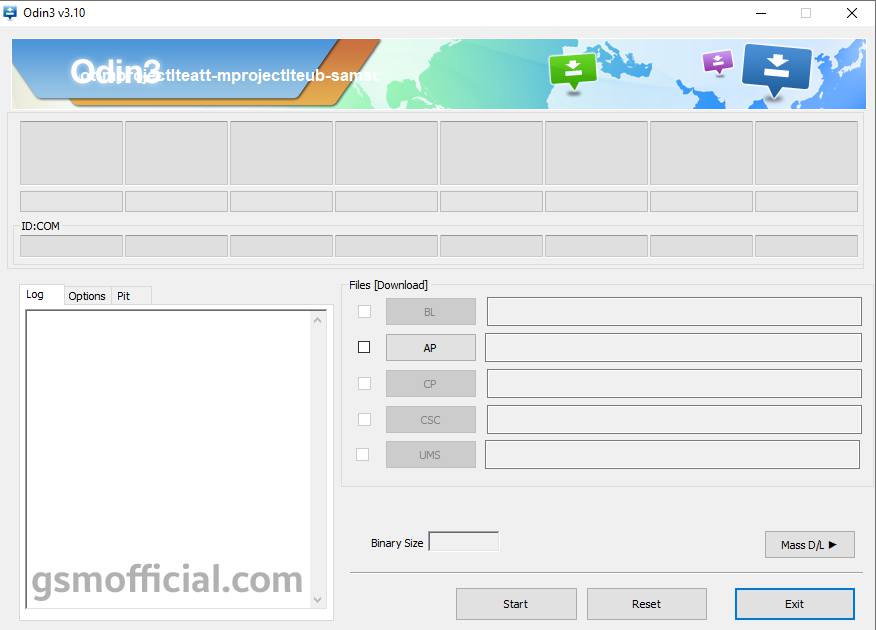The height and width of the screenshot is (630, 876).
Task: Minimize the Odin3 window
Action: coord(761,13)
